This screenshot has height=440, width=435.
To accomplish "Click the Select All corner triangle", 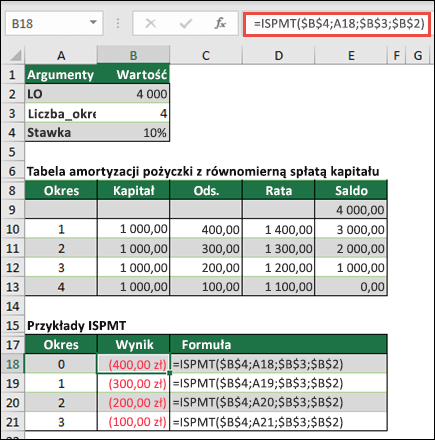I will 16,55.
